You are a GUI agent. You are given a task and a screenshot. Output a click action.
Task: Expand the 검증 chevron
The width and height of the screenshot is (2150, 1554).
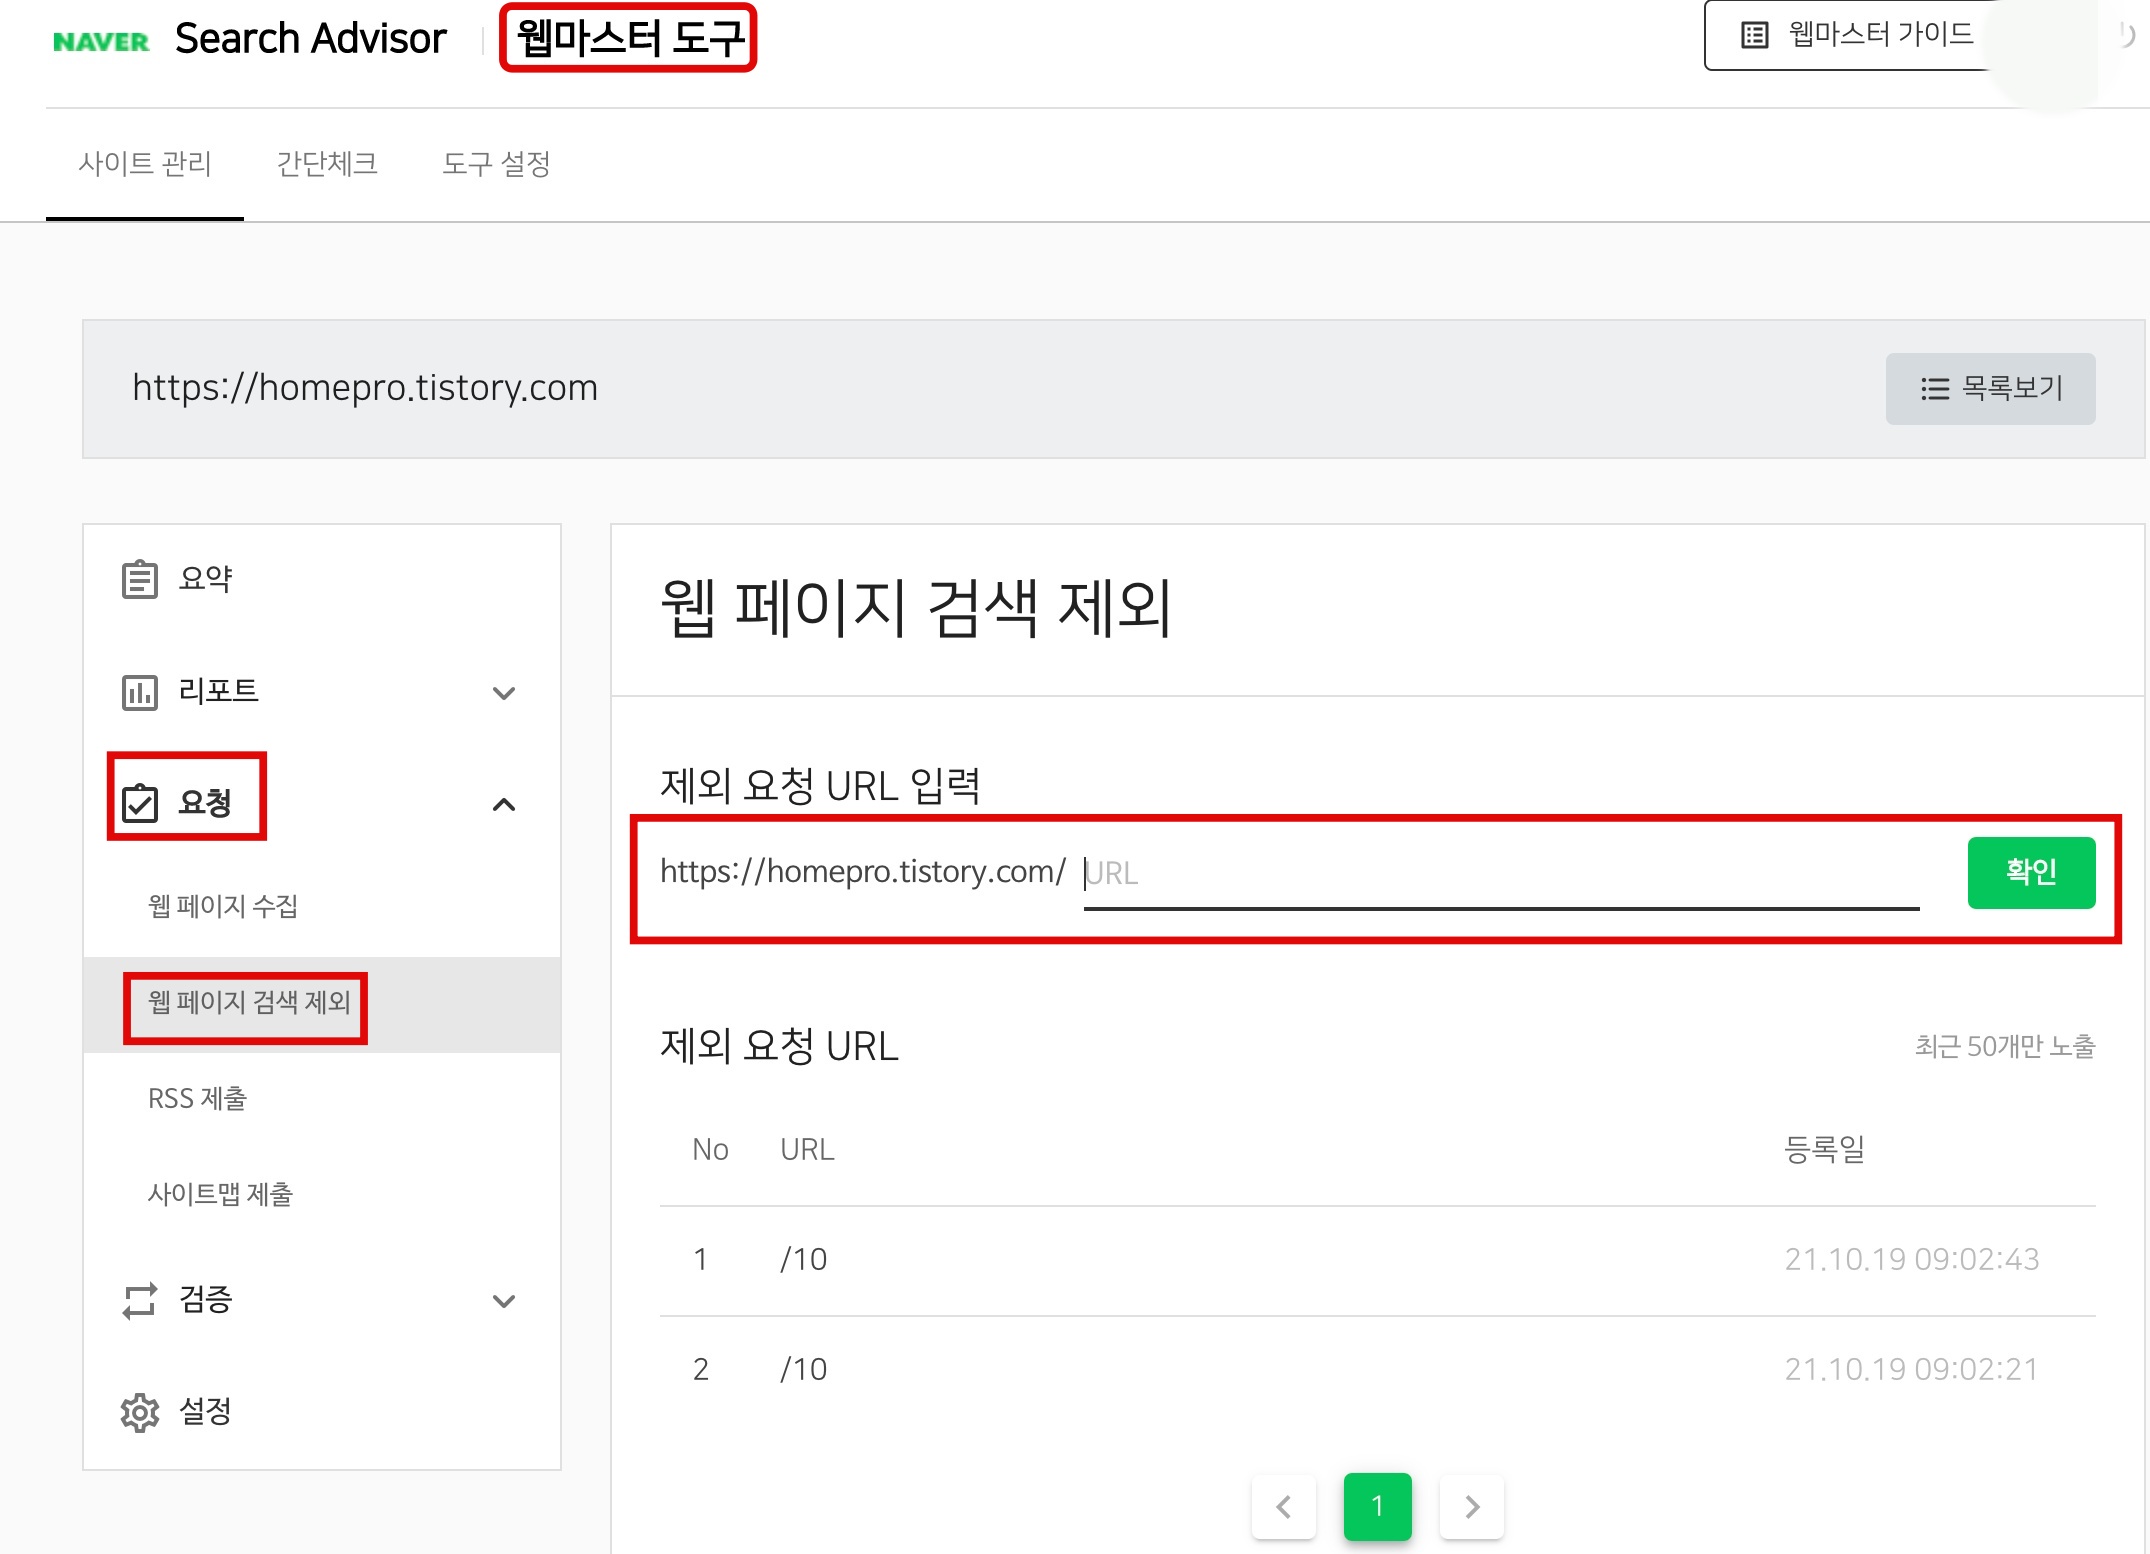click(x=504, y=1301)
